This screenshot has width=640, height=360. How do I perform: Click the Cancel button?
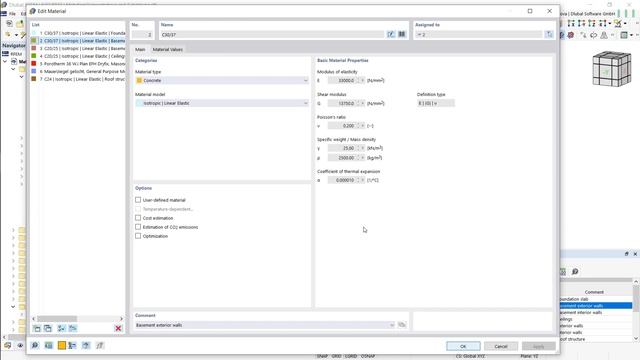(501, 346)
